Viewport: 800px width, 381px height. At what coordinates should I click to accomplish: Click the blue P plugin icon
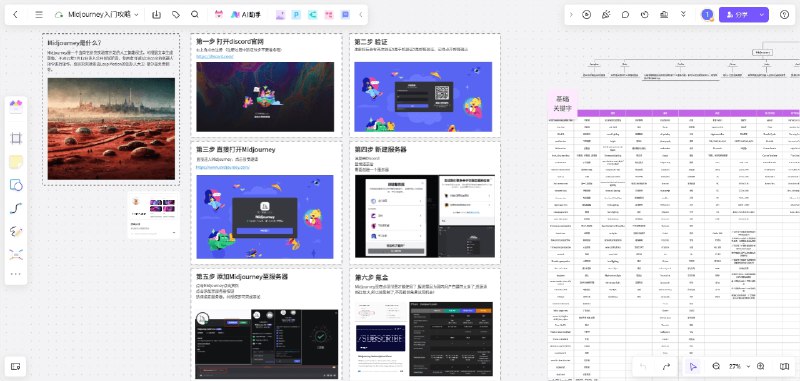point(296,15)
